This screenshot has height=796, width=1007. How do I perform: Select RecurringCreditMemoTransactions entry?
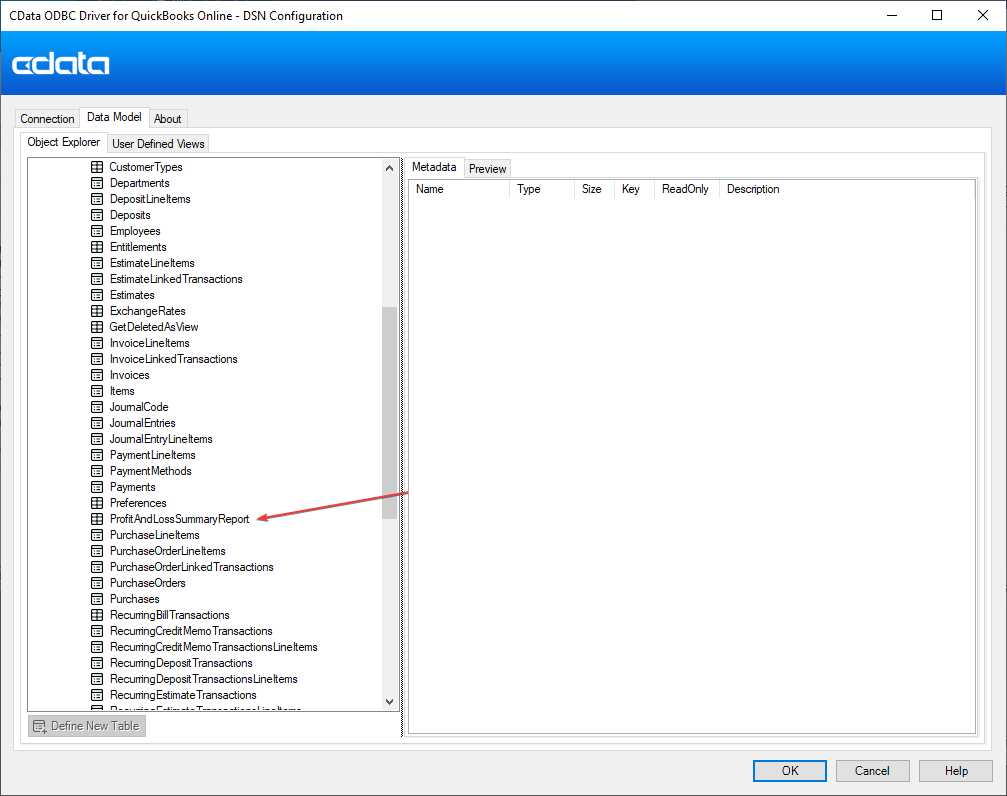point(191,632)
